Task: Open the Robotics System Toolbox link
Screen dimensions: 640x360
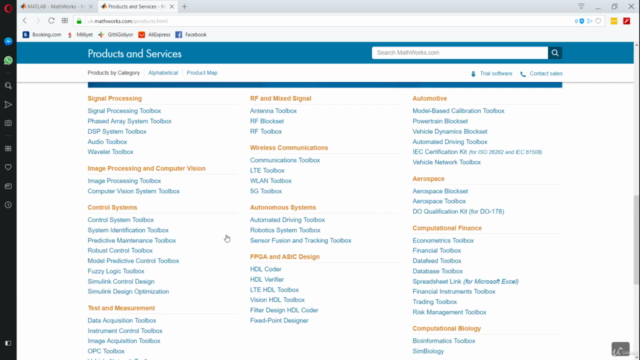Action: [x=285, y=230]
